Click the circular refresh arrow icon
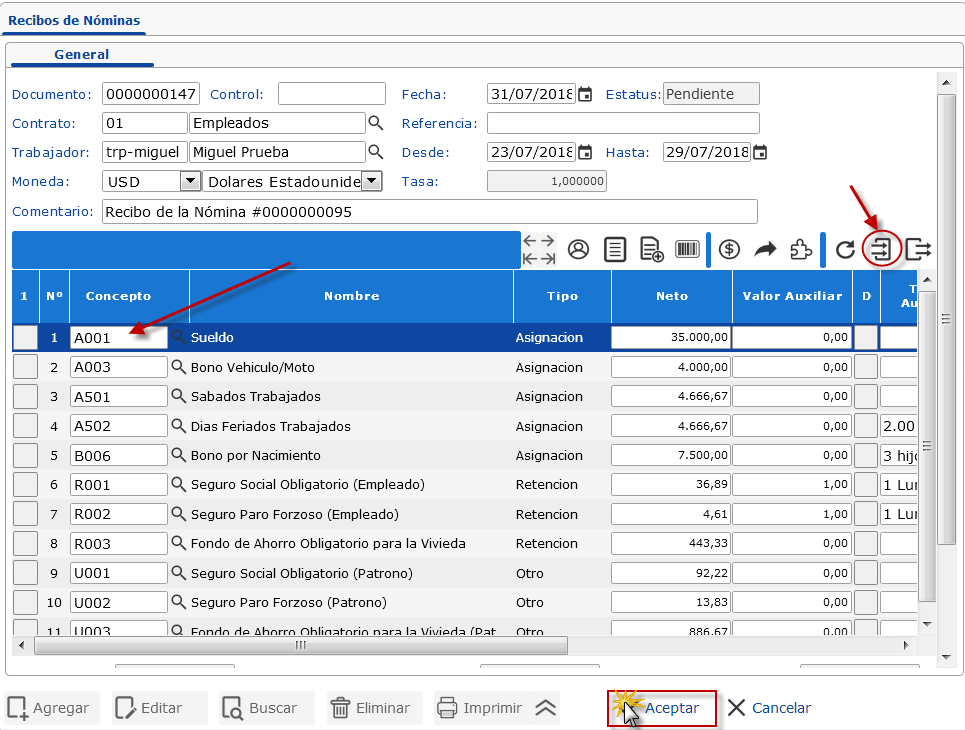 tap(845, 250)
